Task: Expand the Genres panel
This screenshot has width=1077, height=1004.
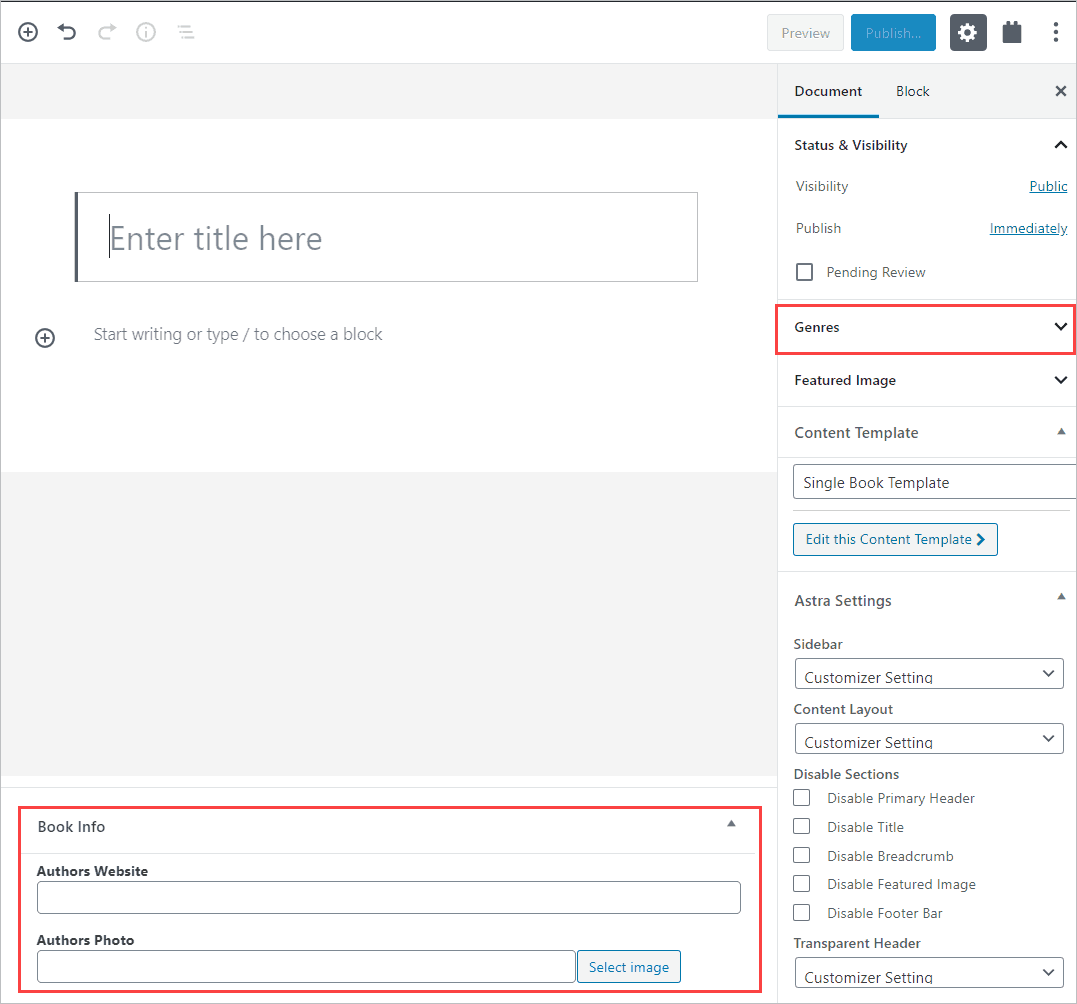Action: (x=927, y=328)
